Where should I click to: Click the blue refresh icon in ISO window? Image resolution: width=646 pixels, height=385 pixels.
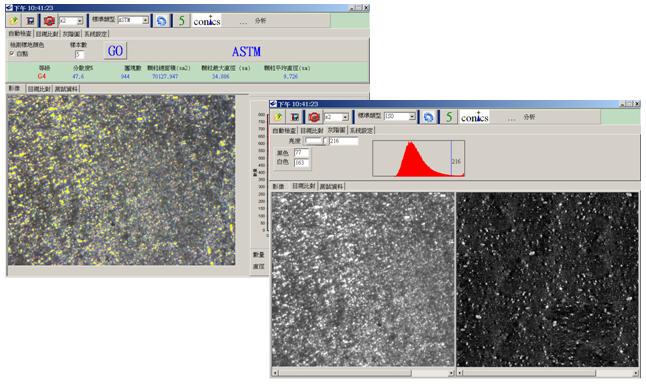tap(428, 117)
